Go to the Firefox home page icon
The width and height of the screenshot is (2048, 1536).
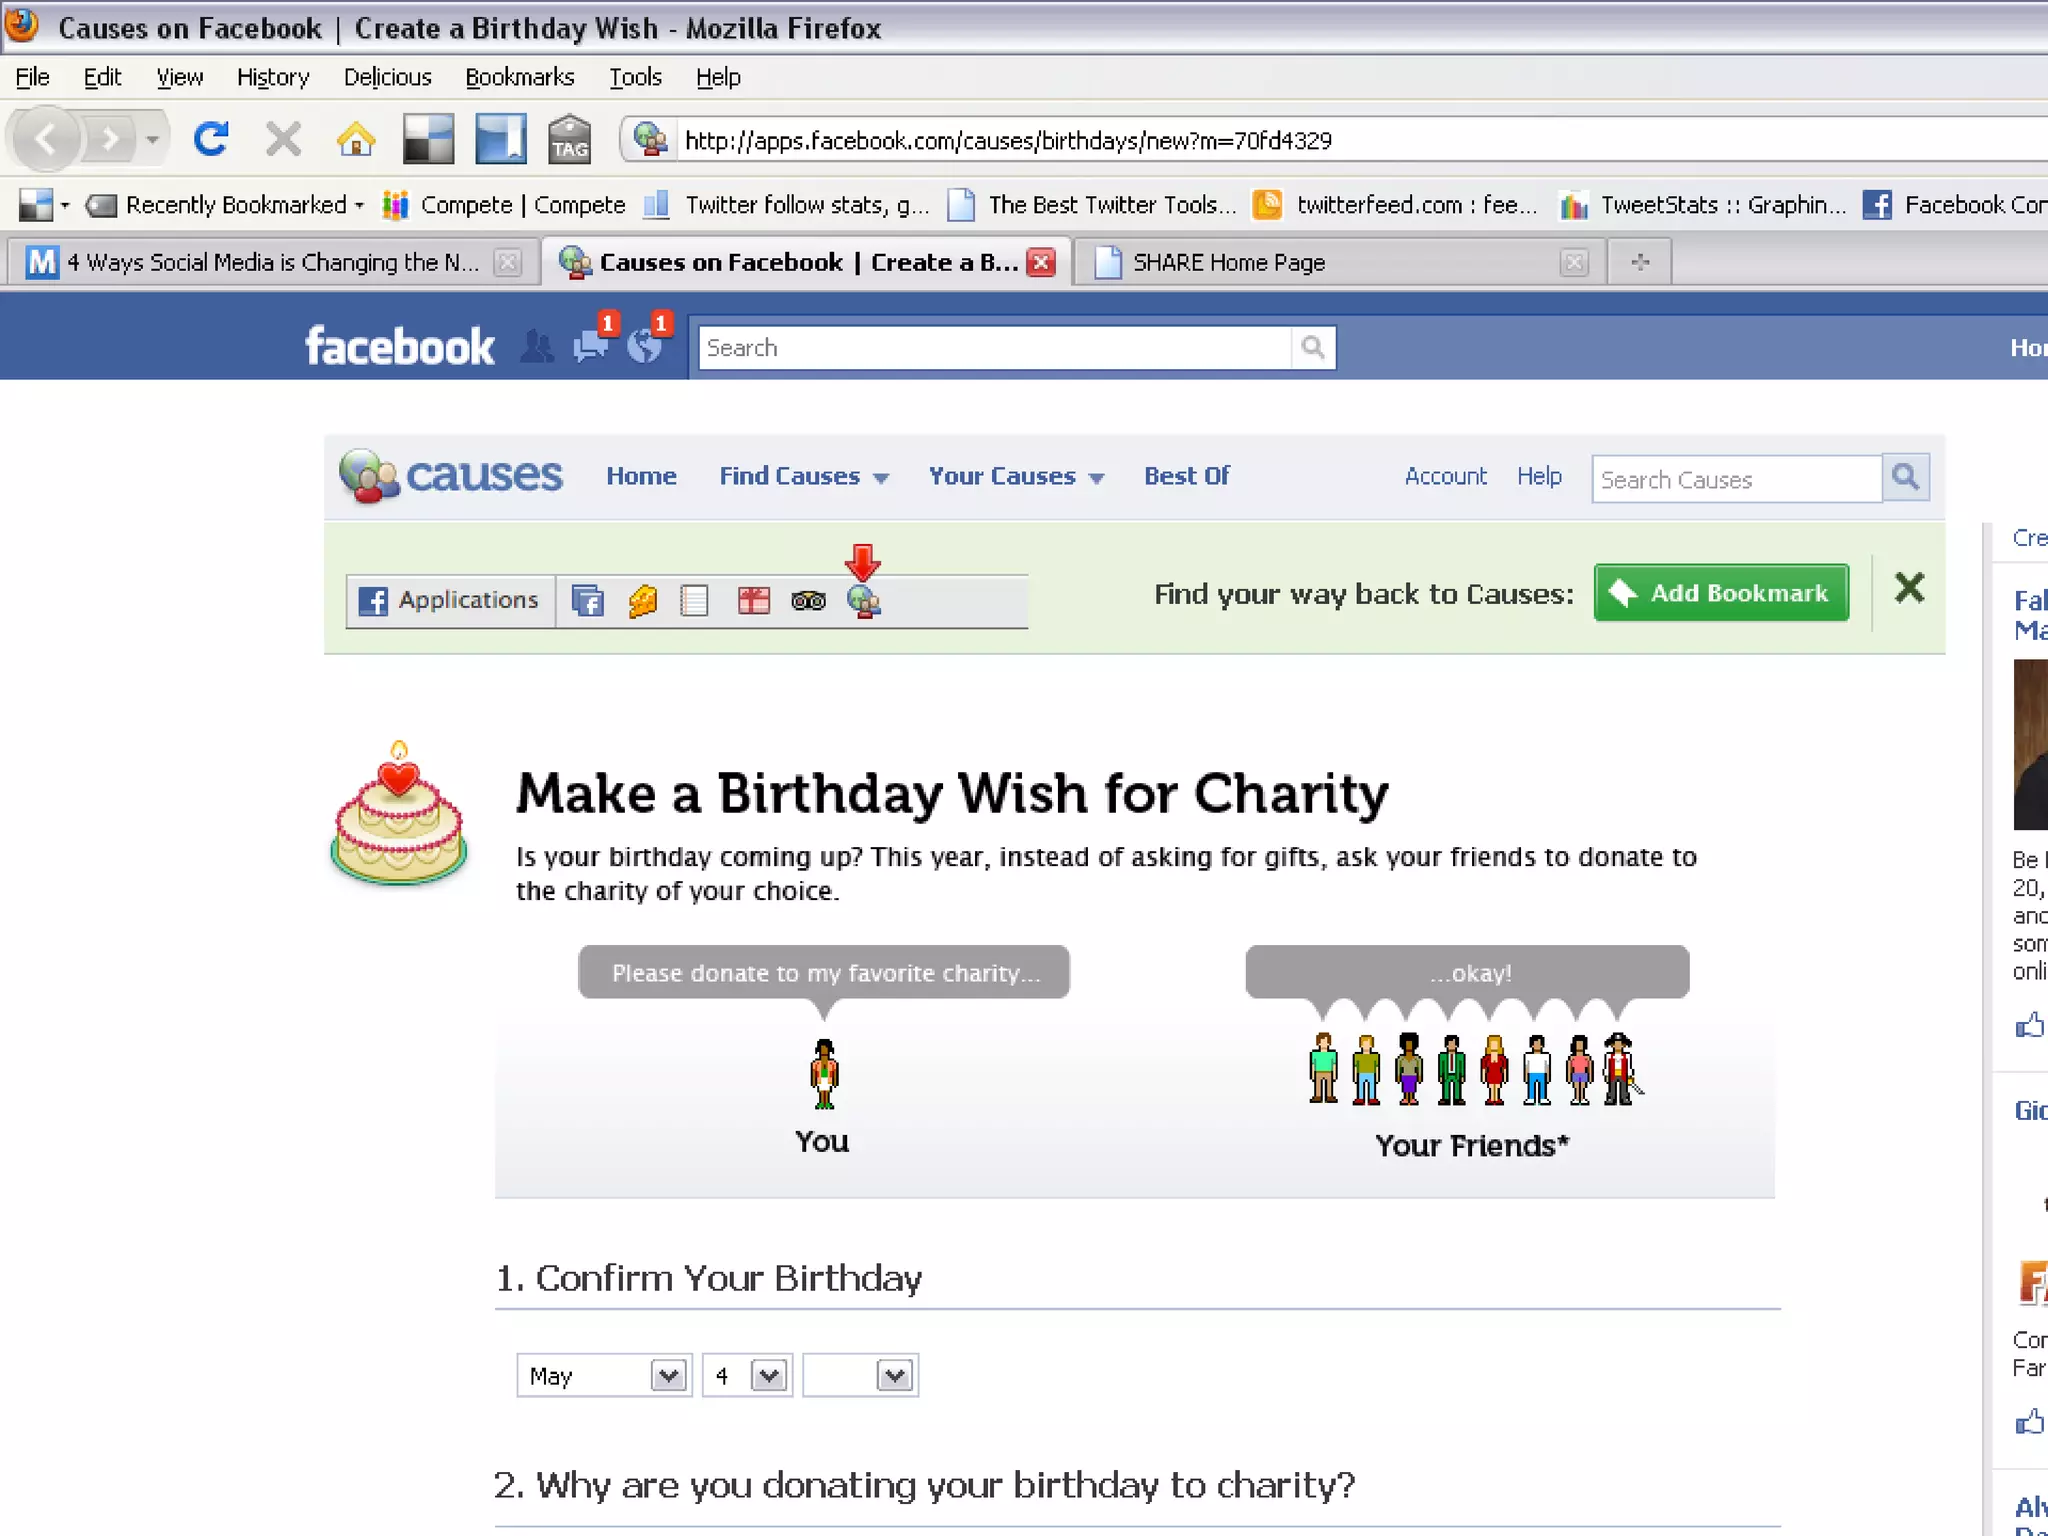point(356,139)
